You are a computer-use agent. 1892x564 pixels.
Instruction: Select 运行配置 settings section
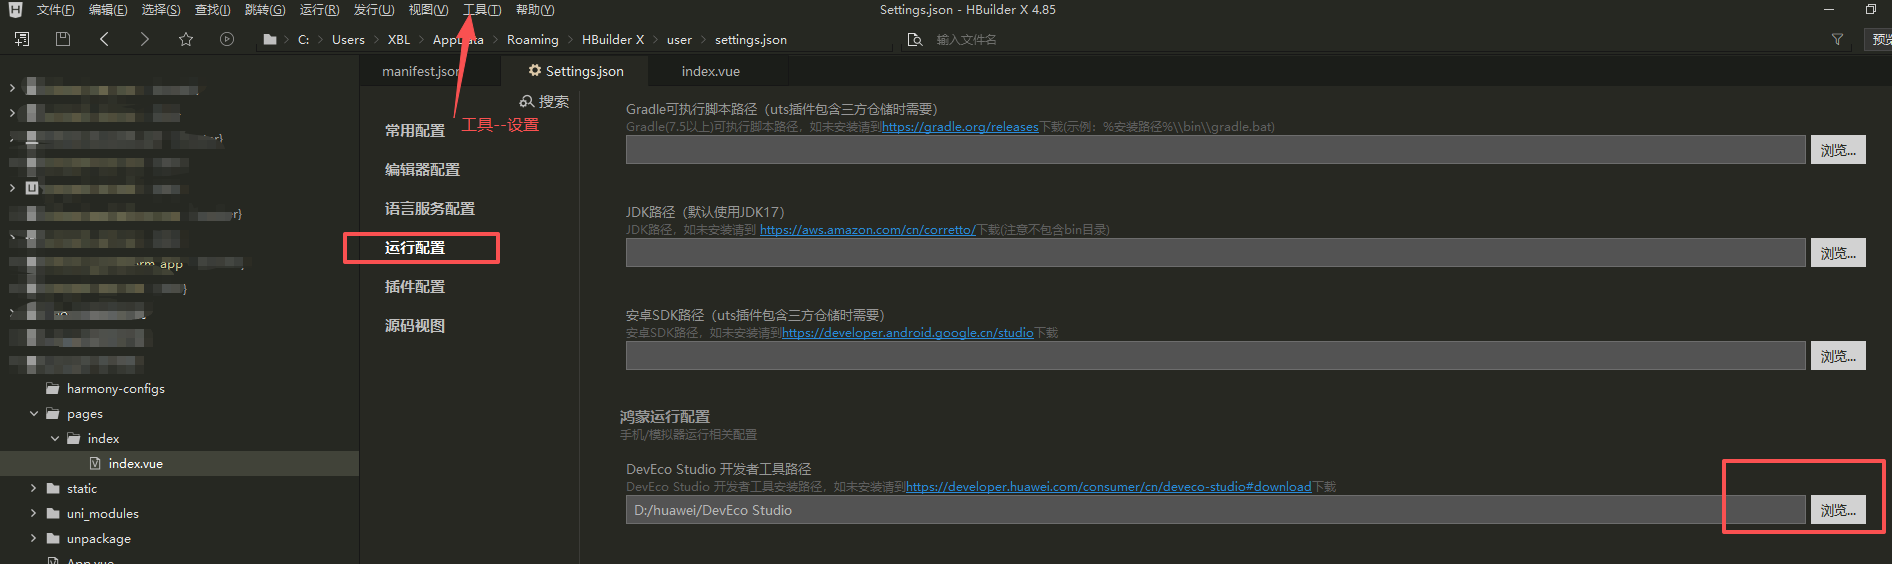415,248
